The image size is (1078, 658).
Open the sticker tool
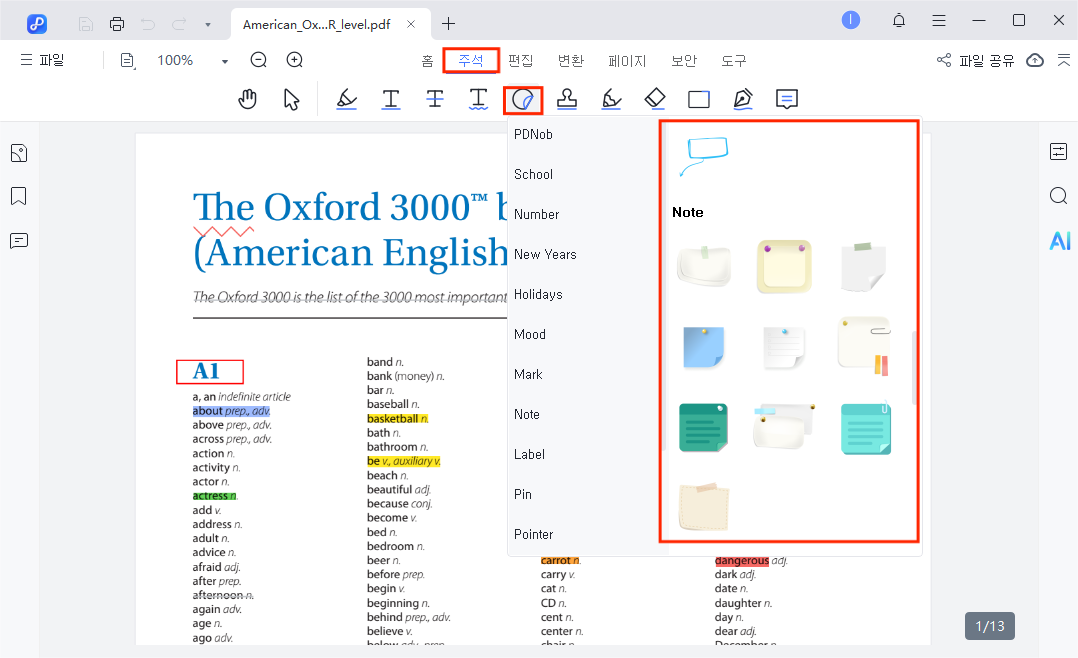tap(522, 99)
